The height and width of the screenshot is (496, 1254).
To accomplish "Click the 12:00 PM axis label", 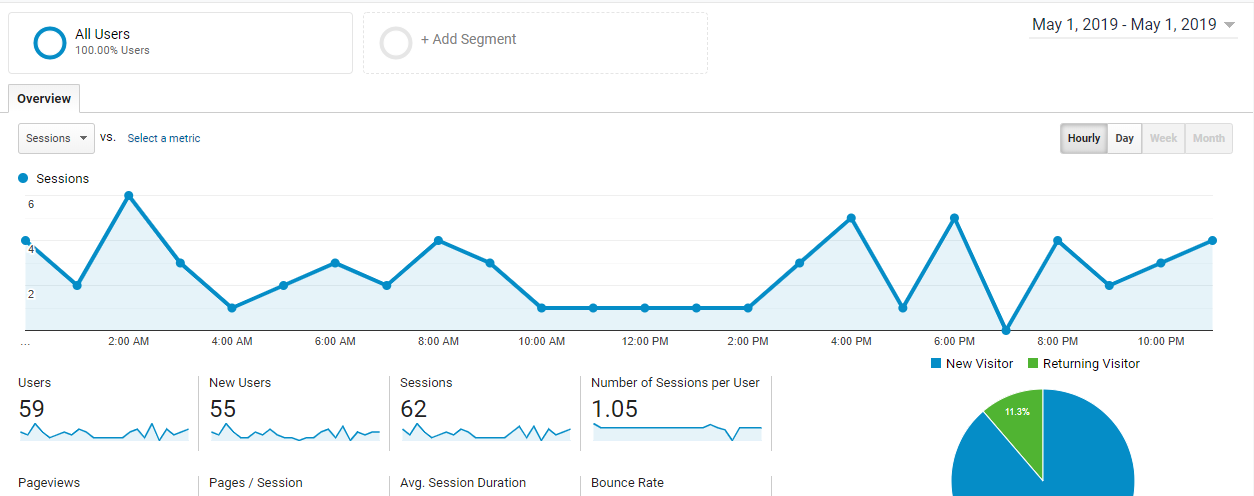I will click(645, 342).
